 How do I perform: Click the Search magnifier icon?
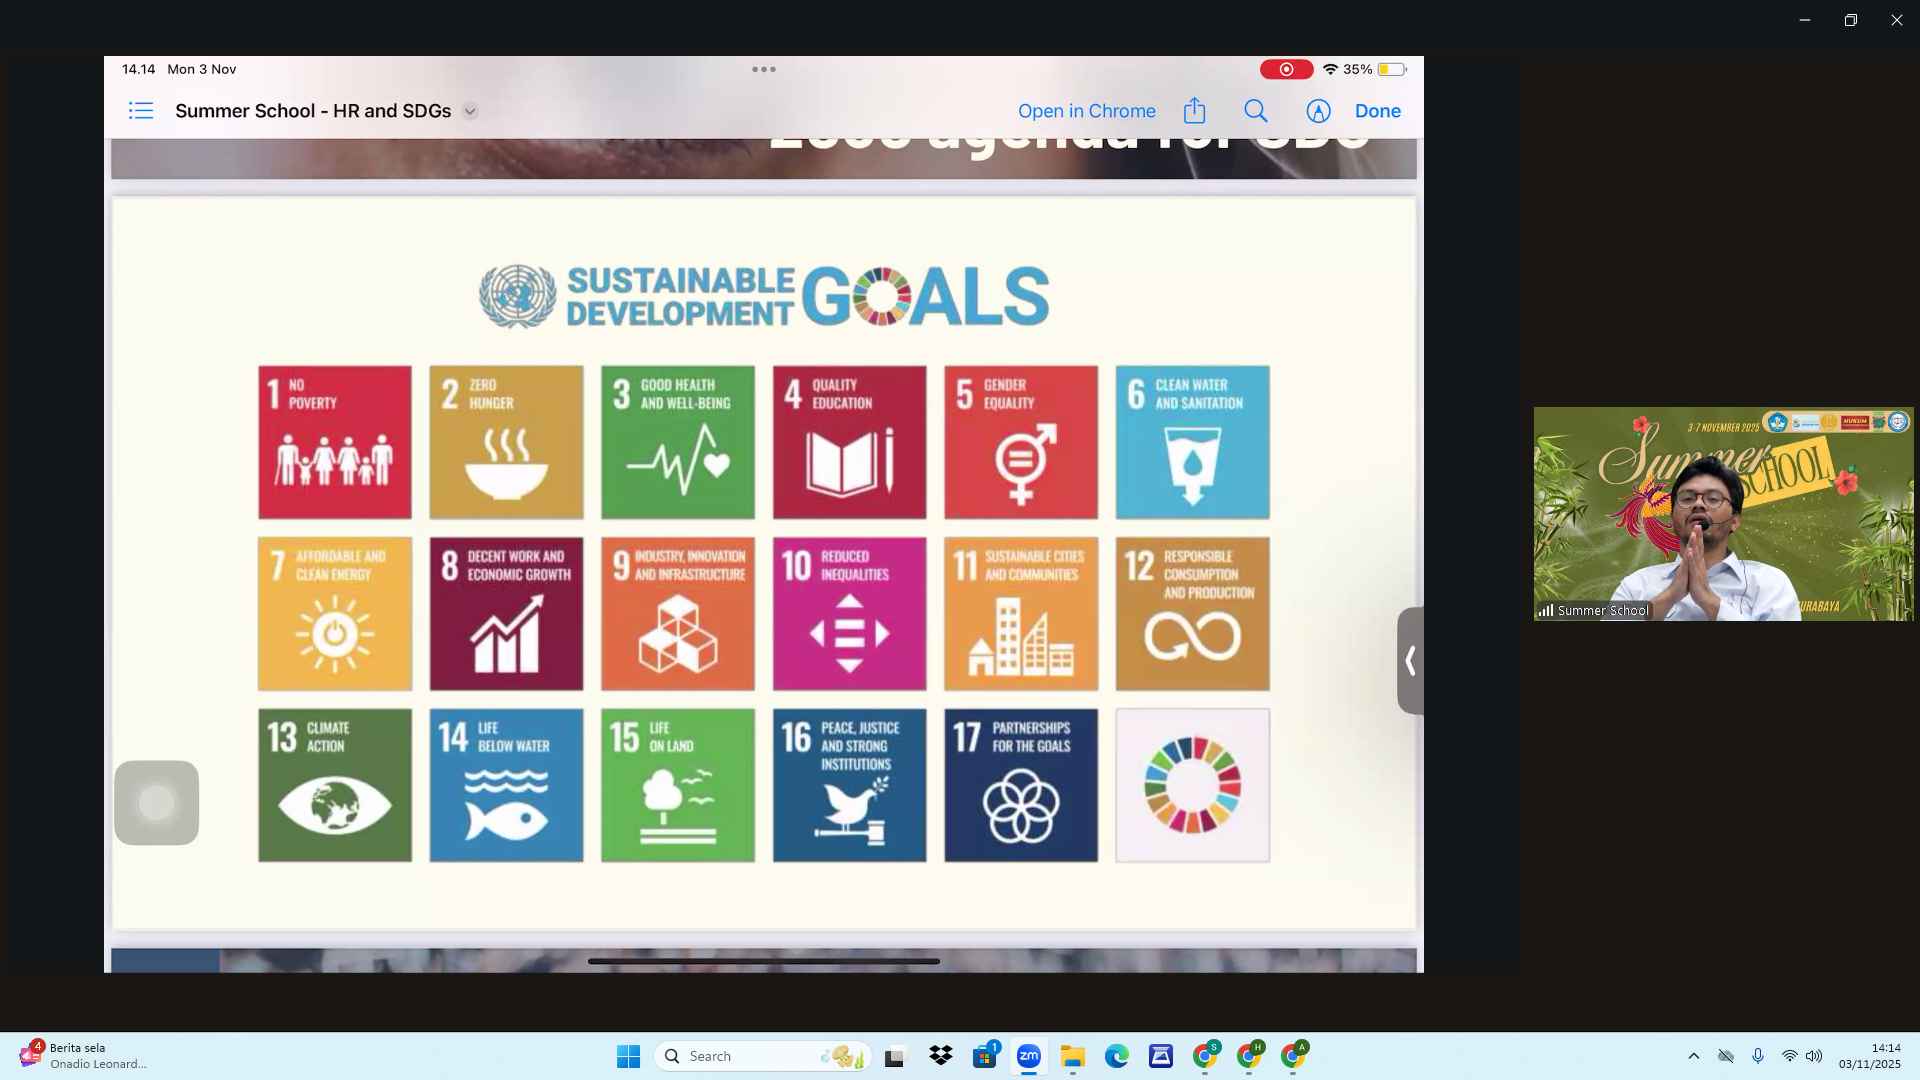(x=1256, y=111)
